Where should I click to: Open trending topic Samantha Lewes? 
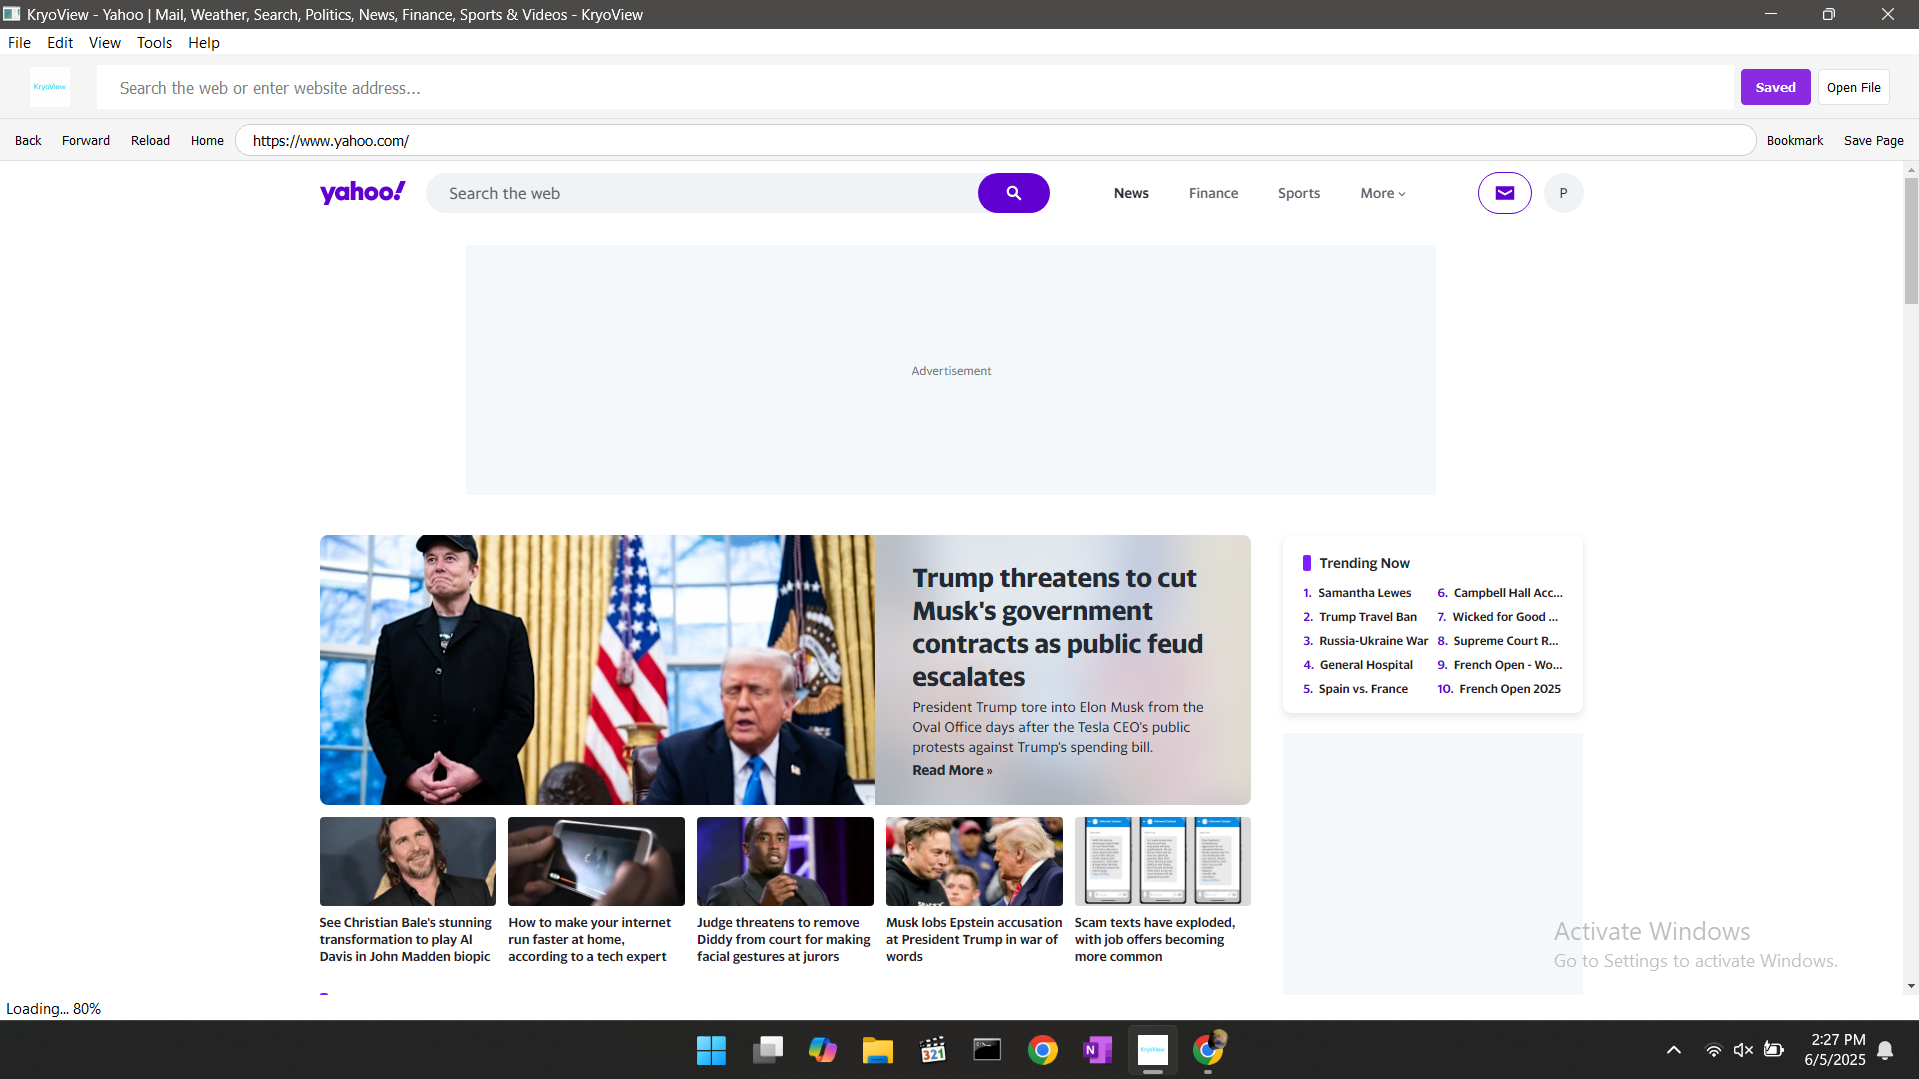[x=1364, y=593]
